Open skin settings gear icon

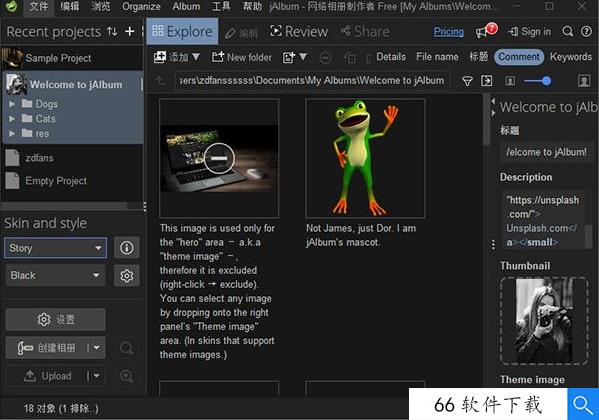point(126,275)
